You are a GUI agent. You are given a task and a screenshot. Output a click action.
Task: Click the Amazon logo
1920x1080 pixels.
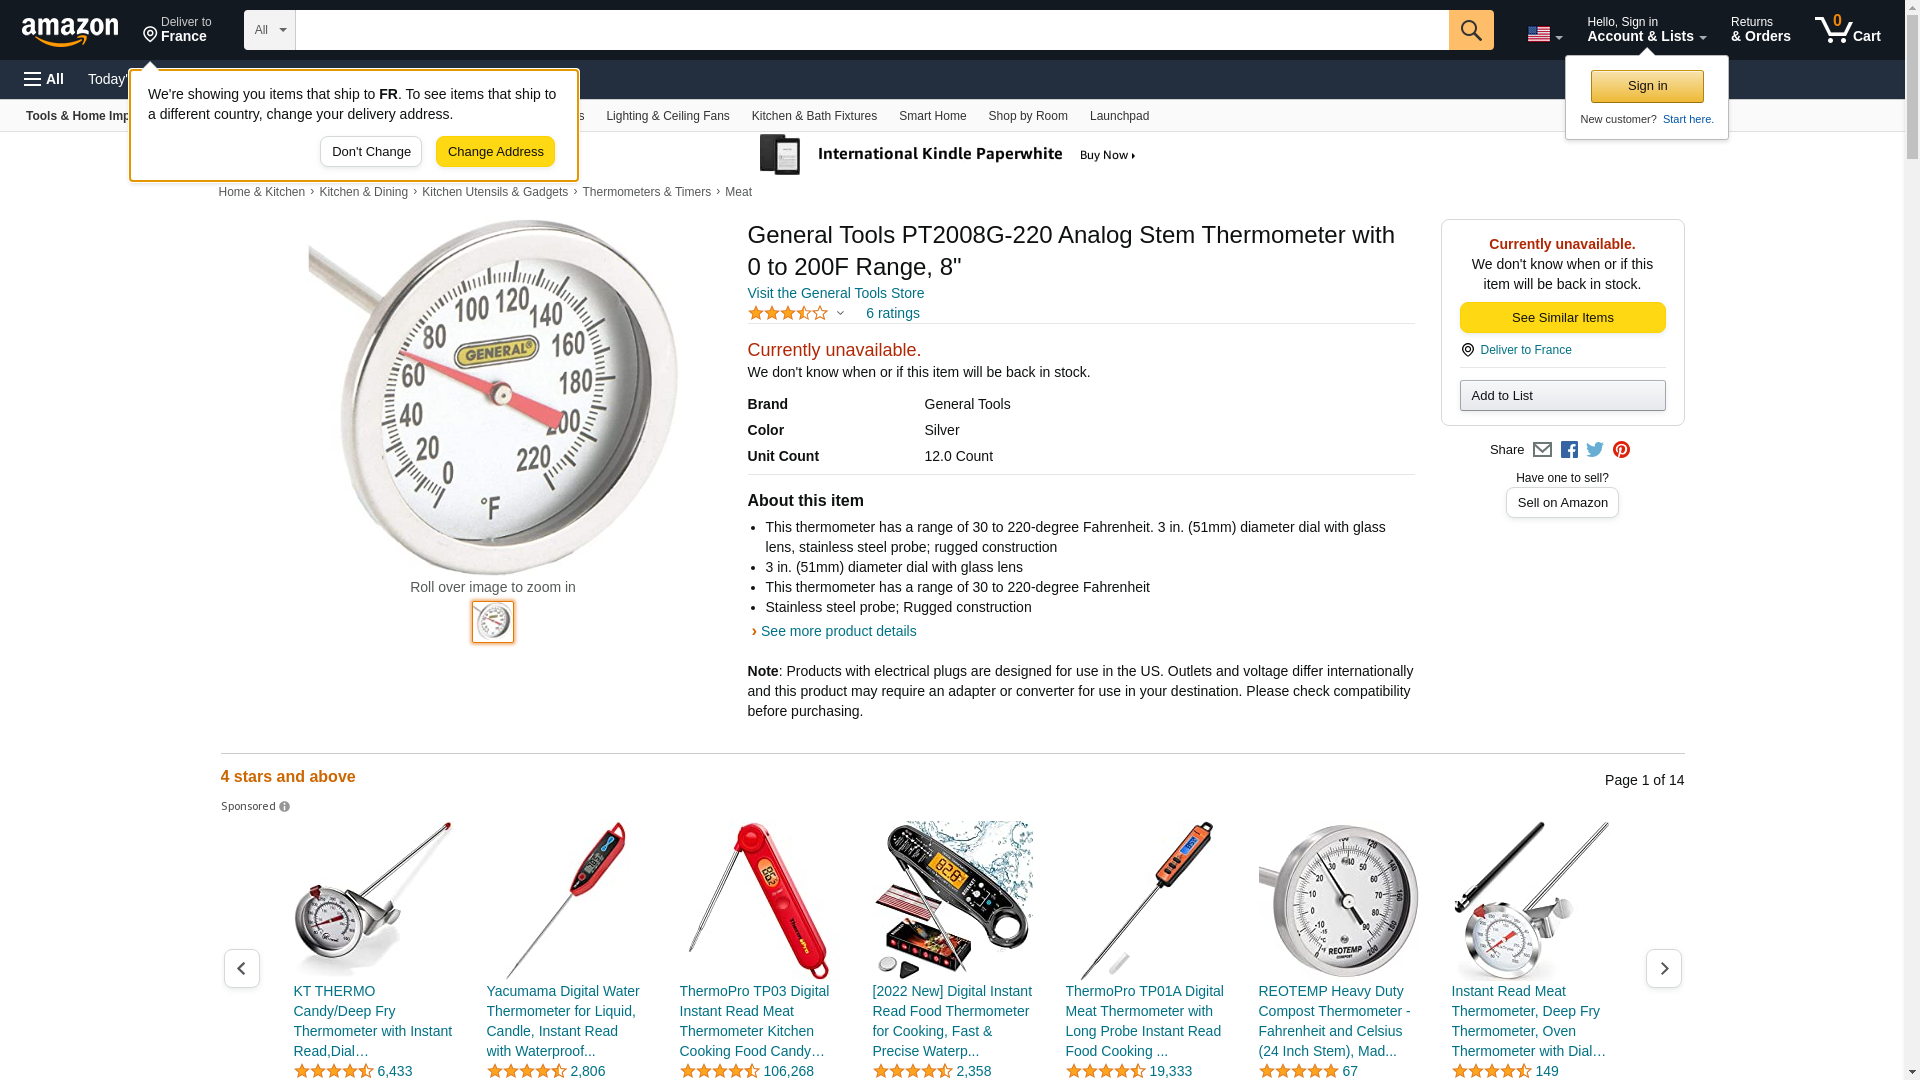[x=70, y=31]
